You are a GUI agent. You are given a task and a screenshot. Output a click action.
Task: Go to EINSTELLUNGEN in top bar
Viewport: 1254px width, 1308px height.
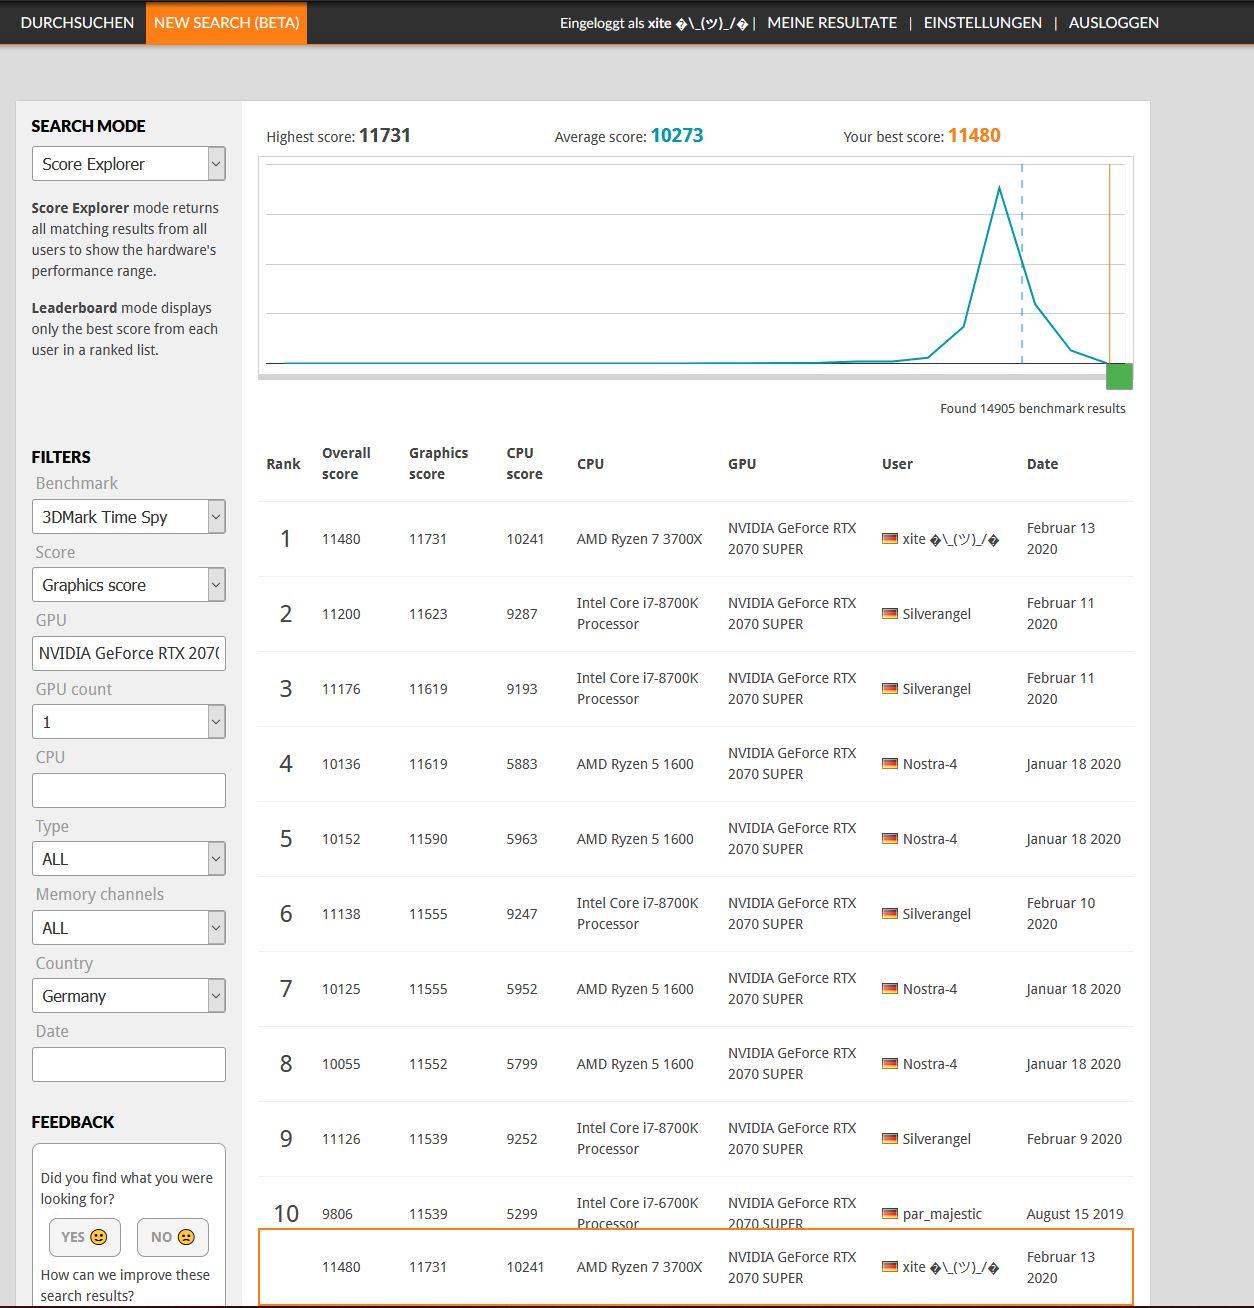983,22
